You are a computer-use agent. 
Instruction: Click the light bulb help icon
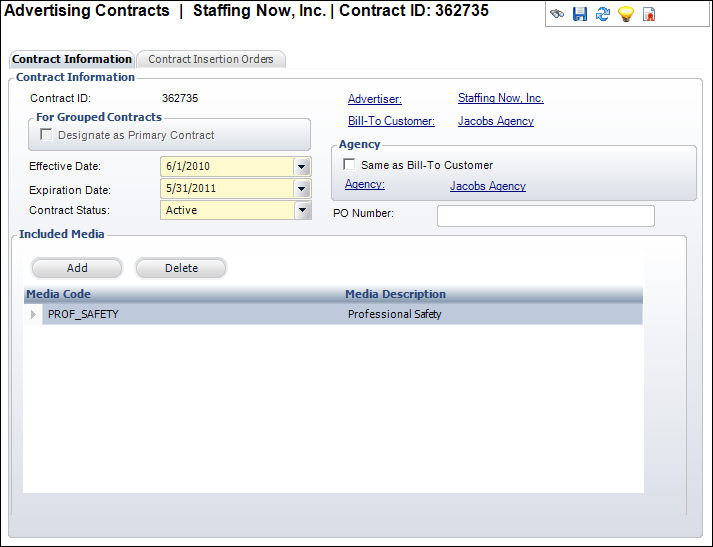pyautogui.click(x=626, y=15)
